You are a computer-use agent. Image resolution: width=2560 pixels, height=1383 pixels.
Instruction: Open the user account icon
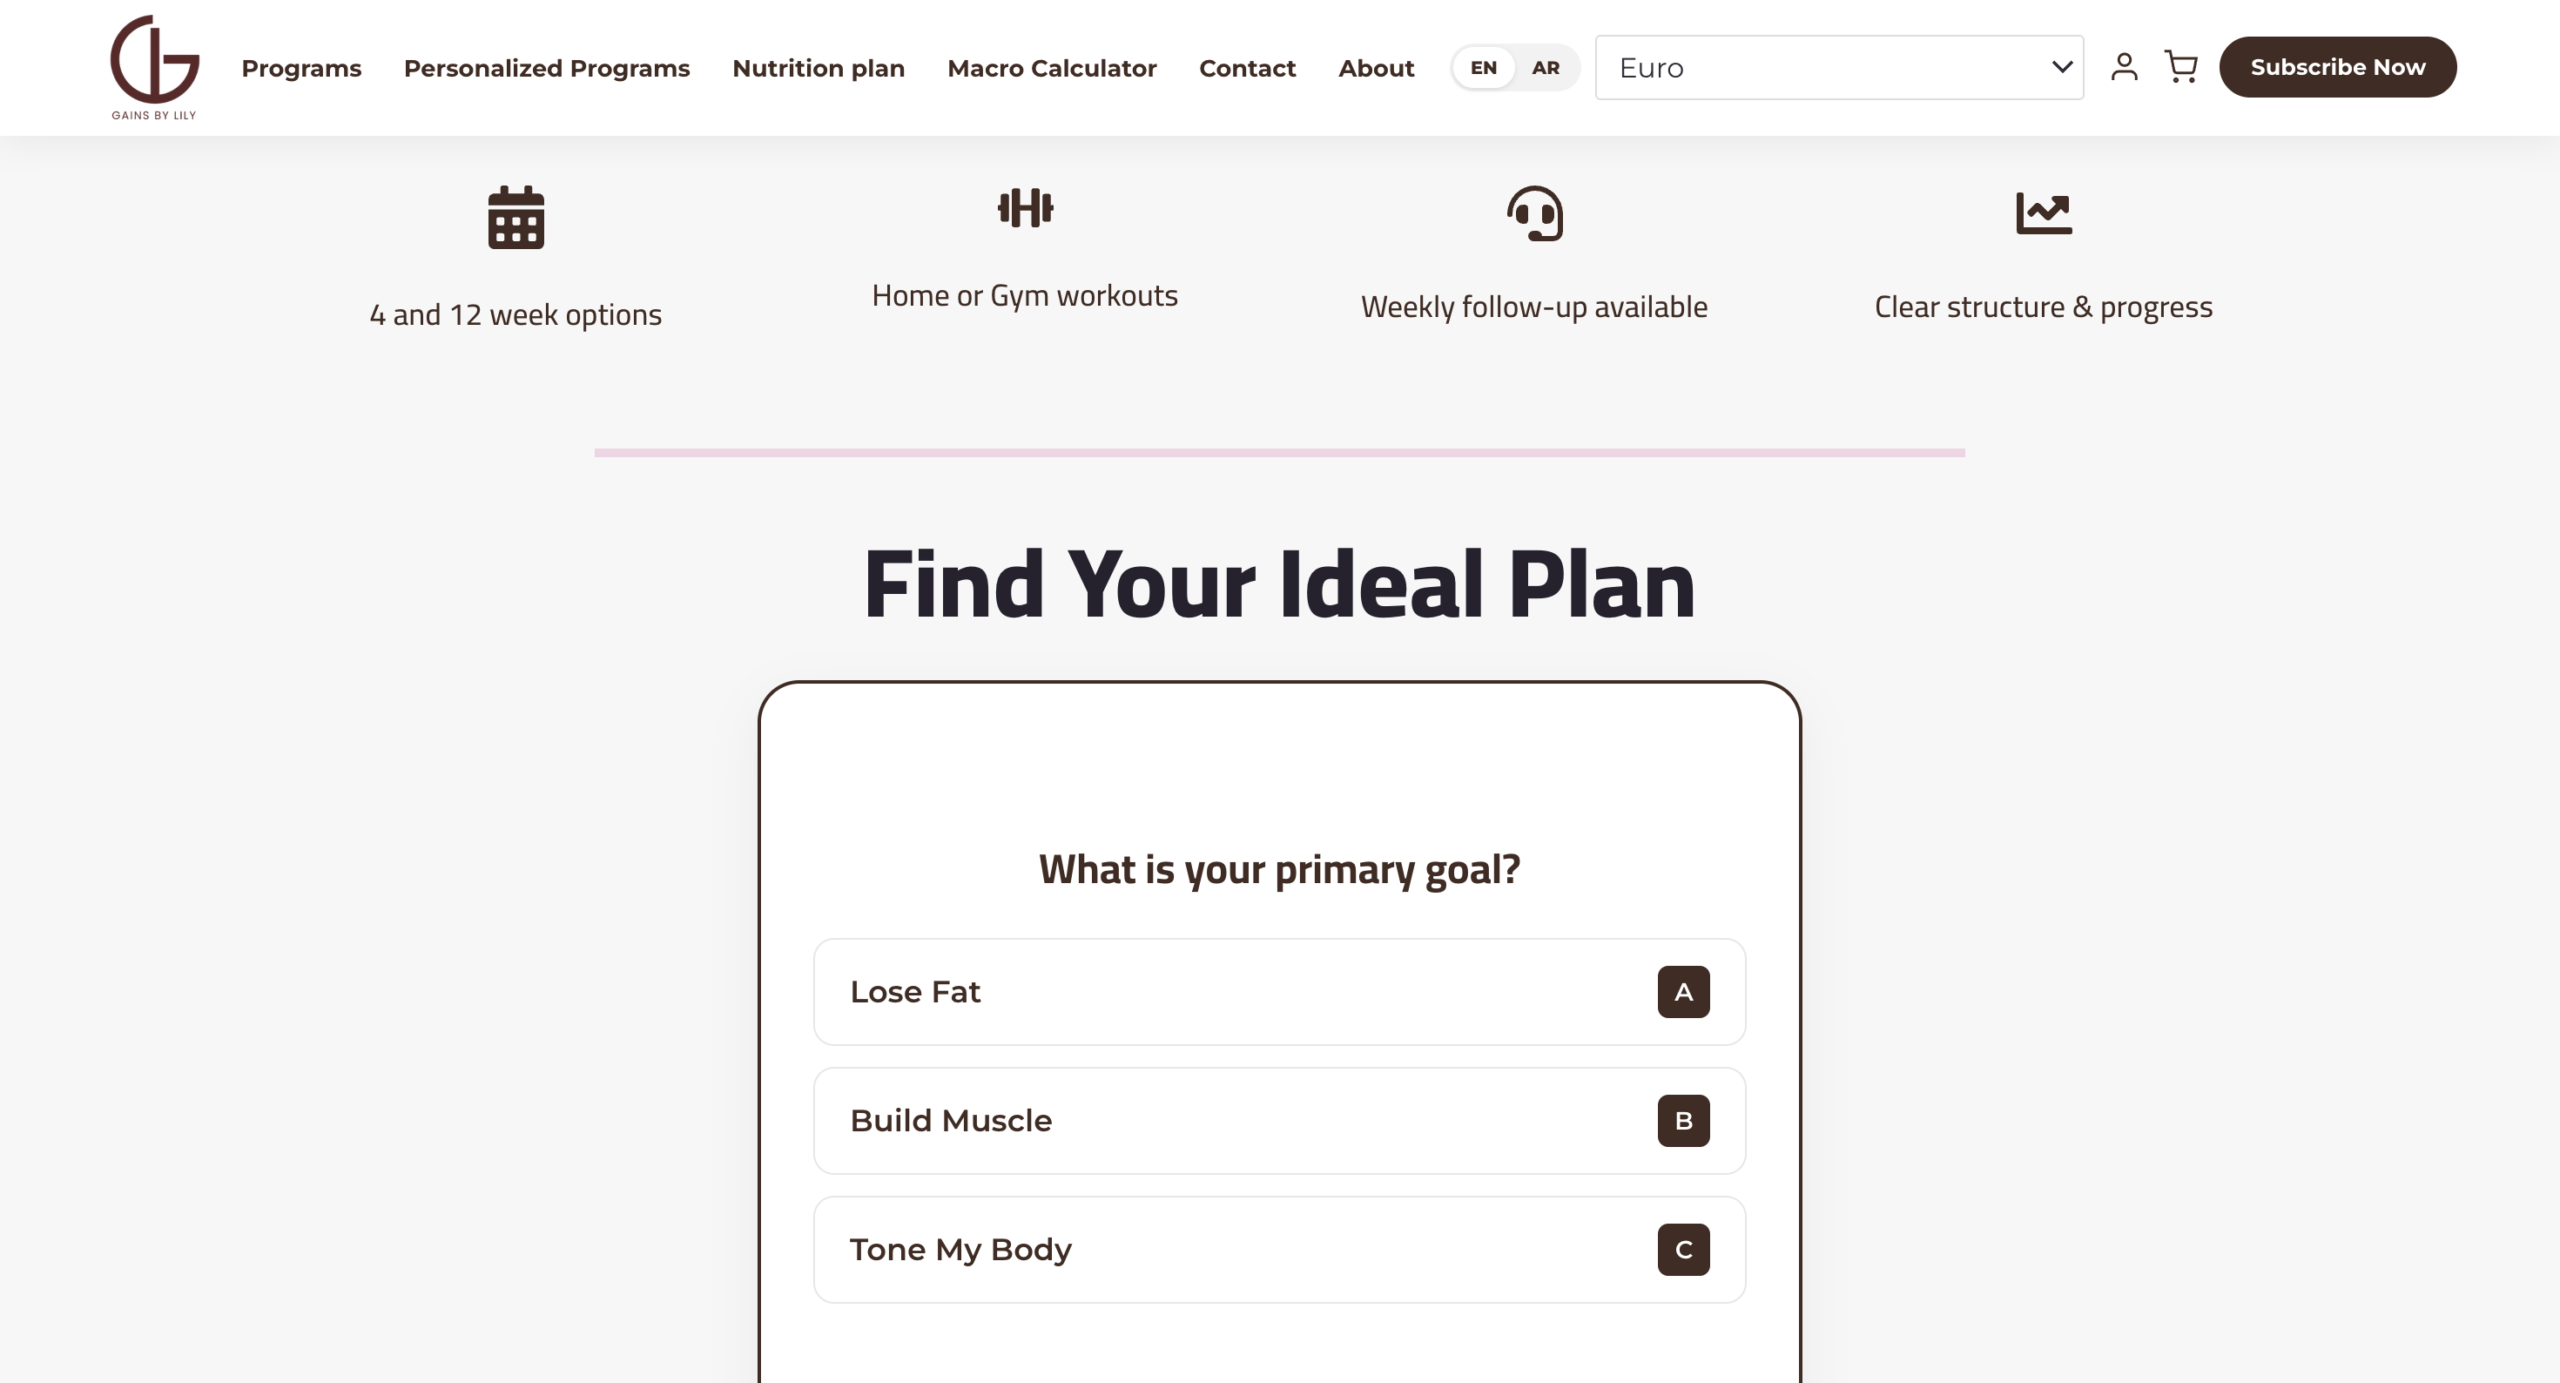[x=2123, y=67]
